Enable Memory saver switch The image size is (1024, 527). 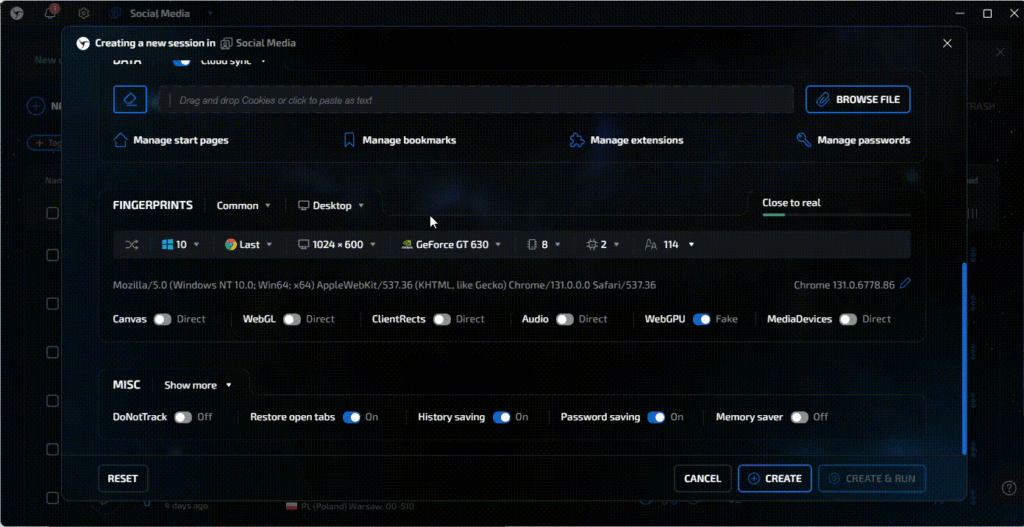pyautogui.click(x=799, y=417)
